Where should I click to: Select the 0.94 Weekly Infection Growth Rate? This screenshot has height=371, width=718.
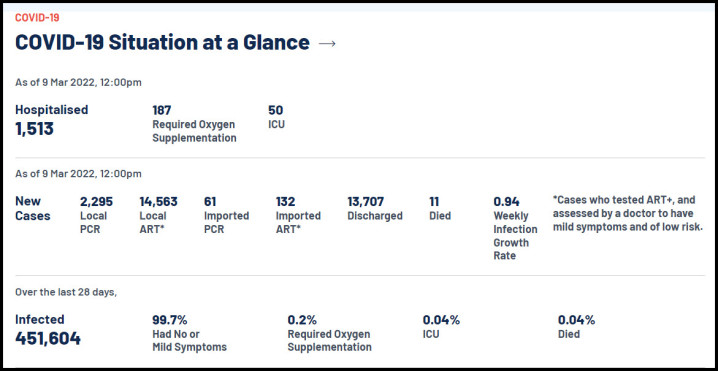(x=515, y=228)
